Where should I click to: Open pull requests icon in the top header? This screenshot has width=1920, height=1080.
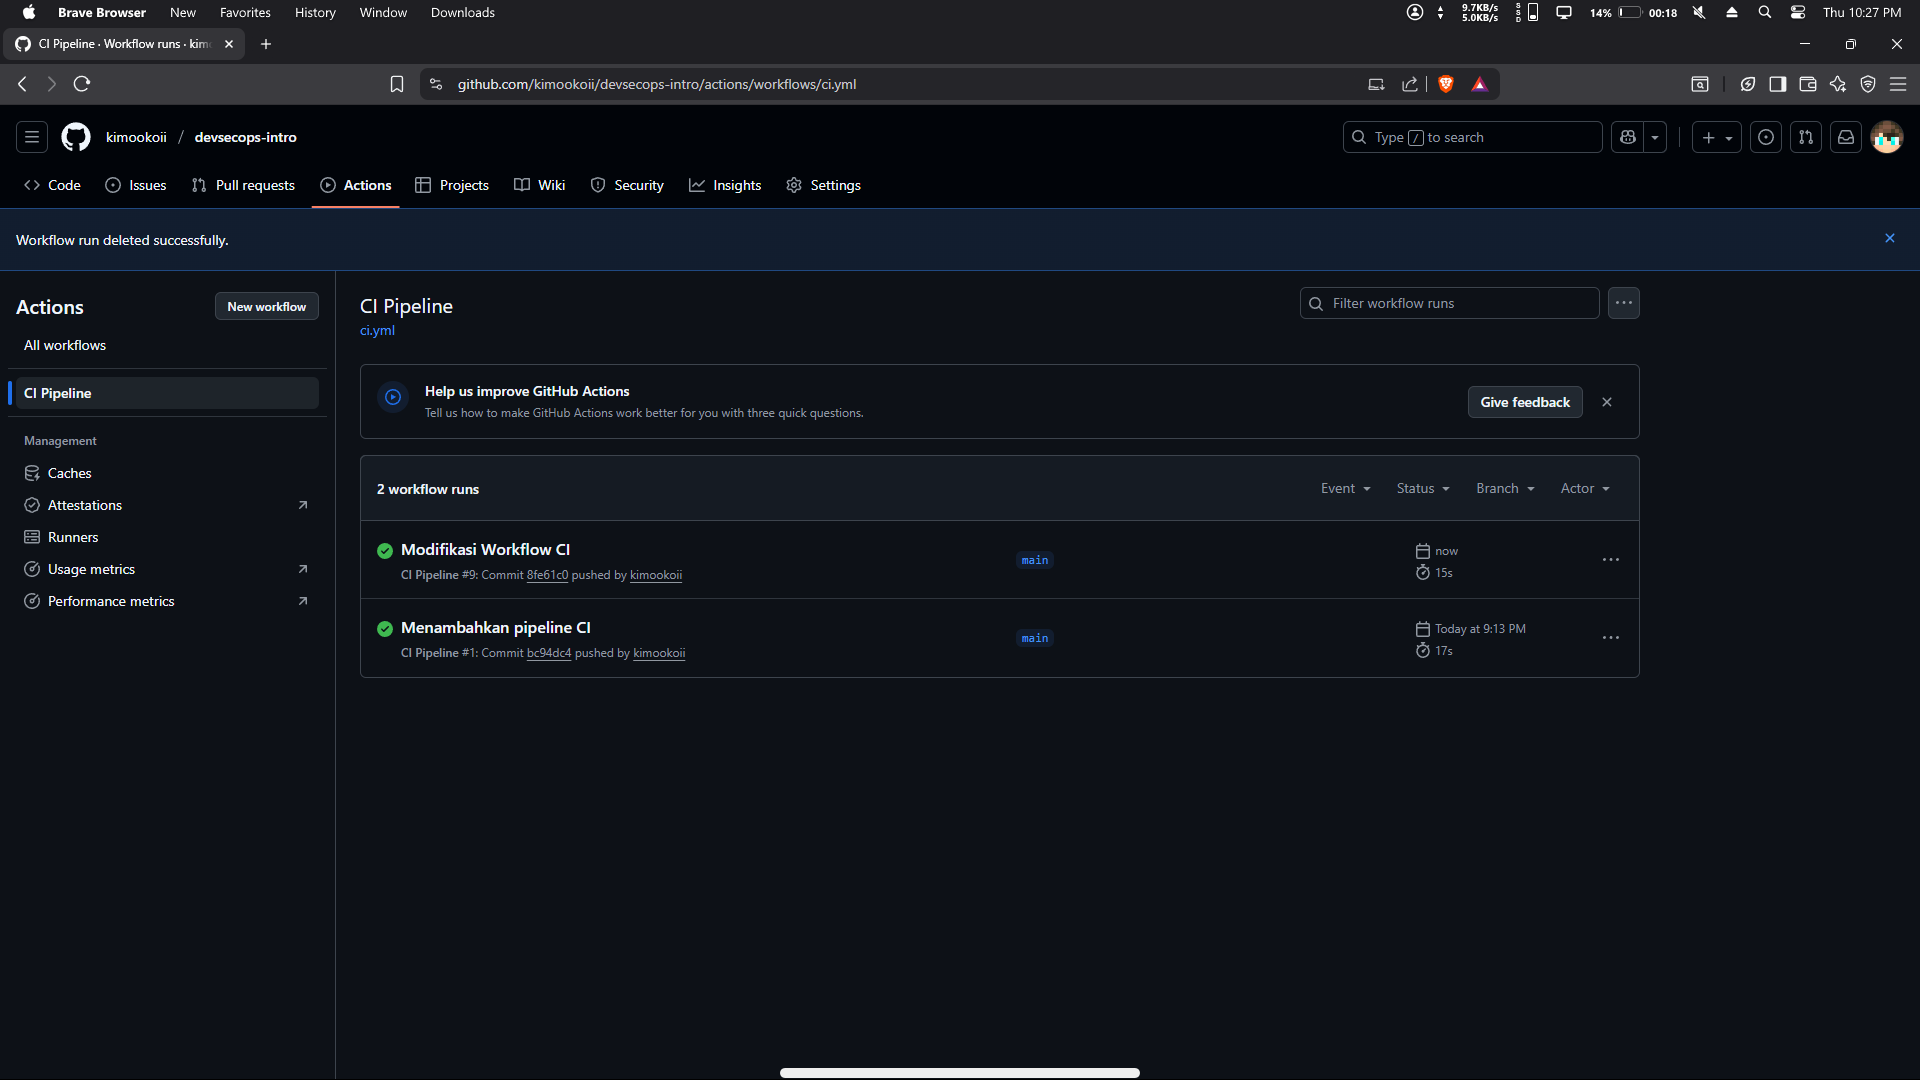(x=1806, y=137)
